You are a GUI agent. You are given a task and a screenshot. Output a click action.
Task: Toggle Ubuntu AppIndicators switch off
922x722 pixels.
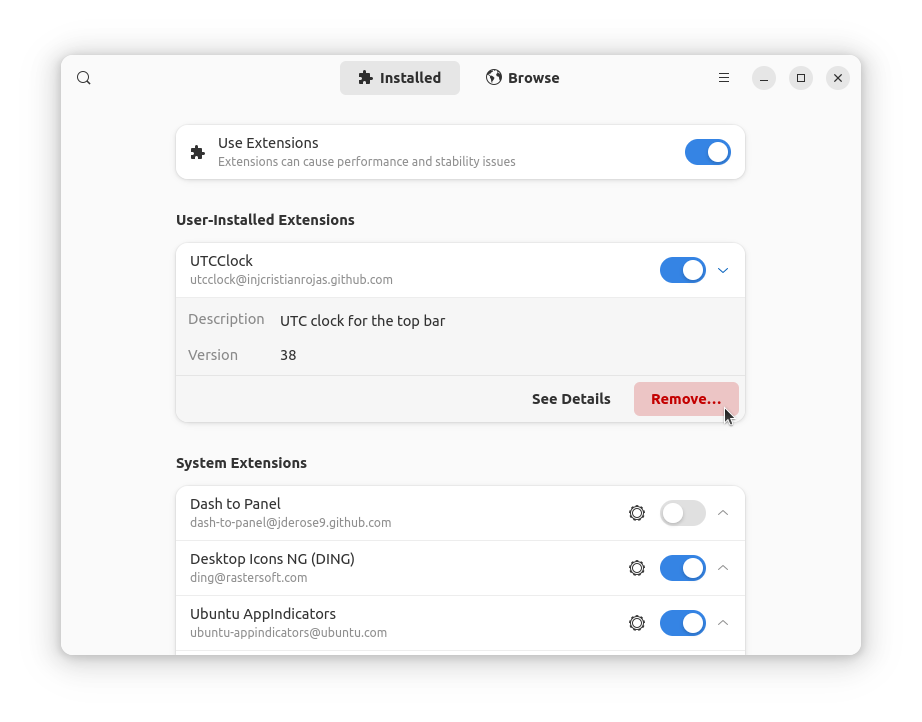coord(683,623)
